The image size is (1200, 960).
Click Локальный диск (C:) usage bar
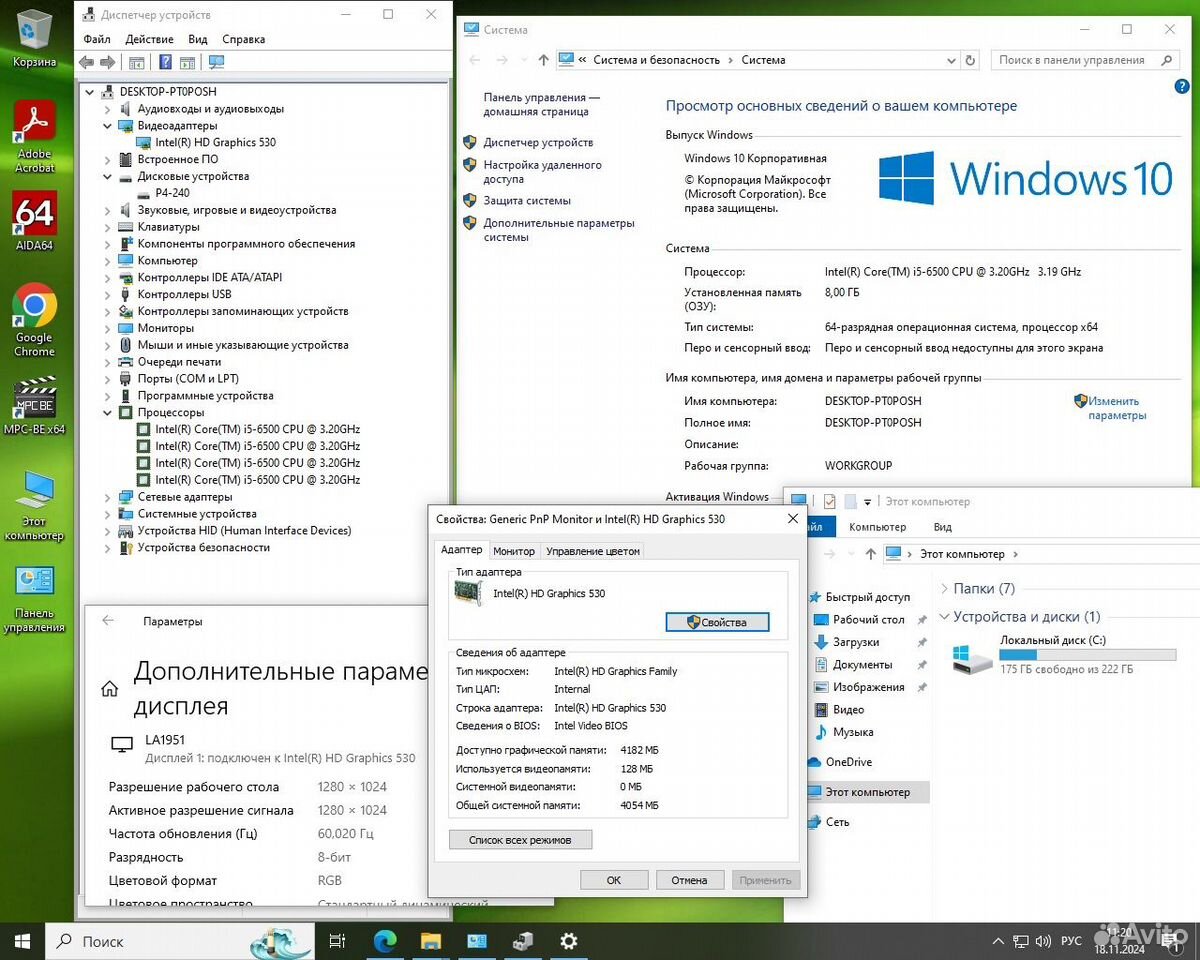[x=1088, y=654]
